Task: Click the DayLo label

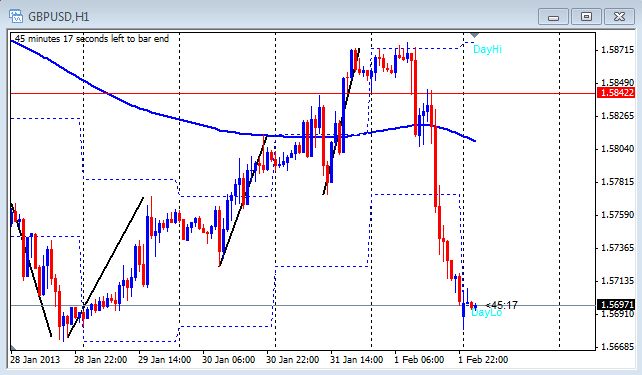Action: coord(487,313)
